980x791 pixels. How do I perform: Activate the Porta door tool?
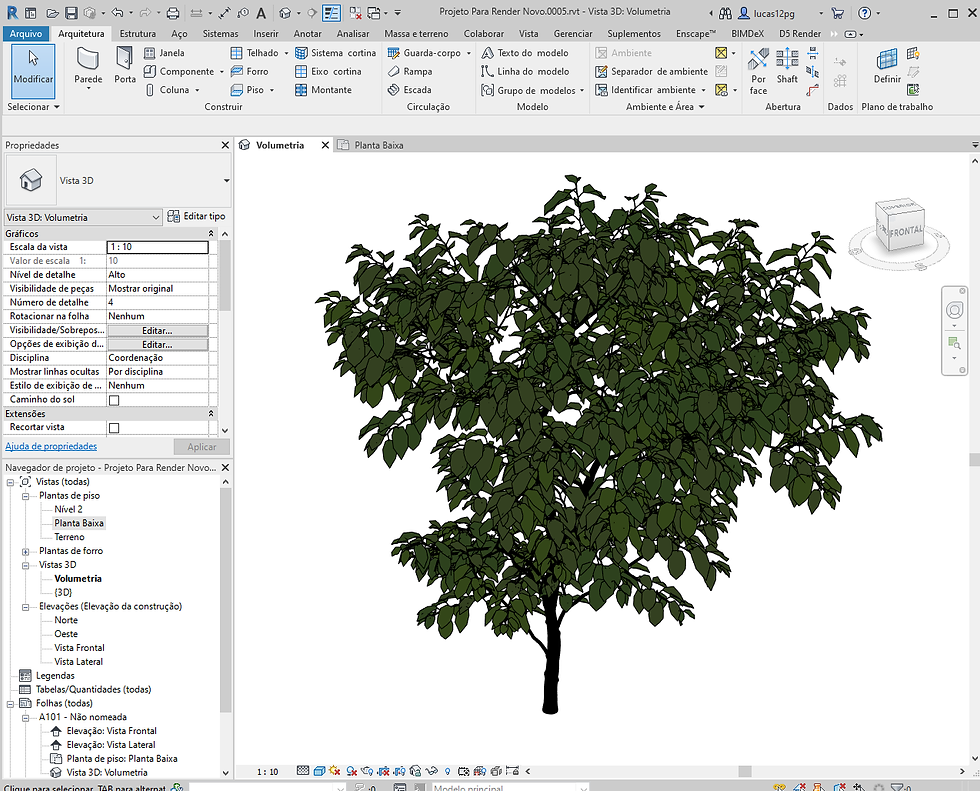[x=125, y=65]
